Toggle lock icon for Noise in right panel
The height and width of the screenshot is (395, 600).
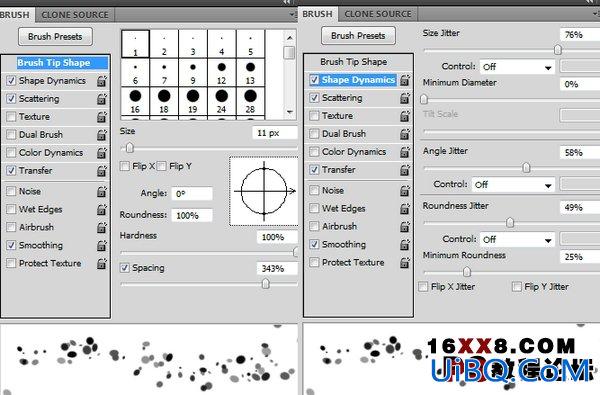coord(405,191)
